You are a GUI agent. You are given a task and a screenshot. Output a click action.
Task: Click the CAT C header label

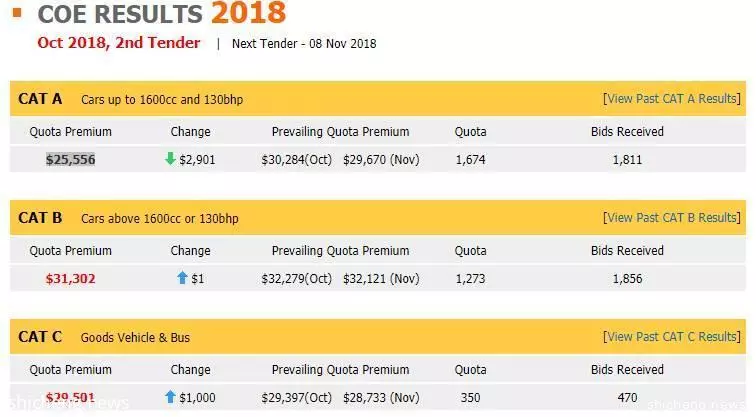40,337
